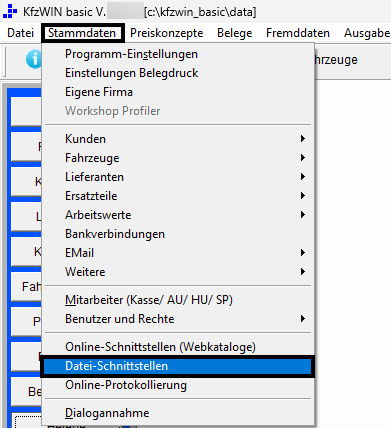Expand the Benutzer und Rechte submenu
The image size is (391, 428).
tap(178, 319)
